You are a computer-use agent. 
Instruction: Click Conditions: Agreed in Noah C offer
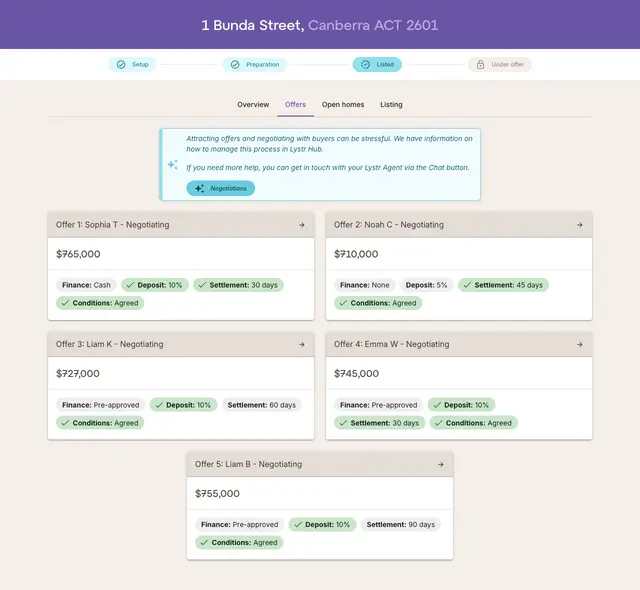(x=378, y=303)
